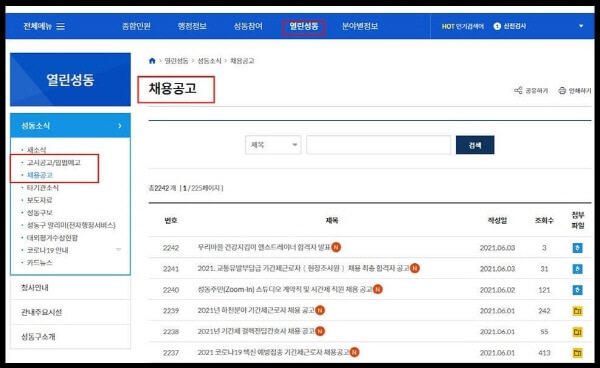
Task: Download attachment for post 2242
Action: pos(577,248)
